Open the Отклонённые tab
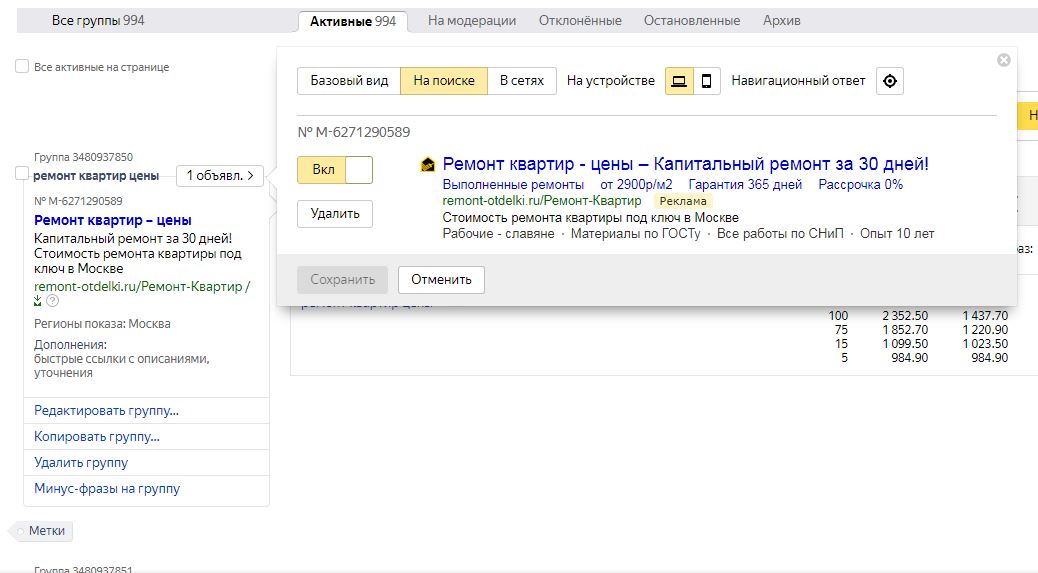The width and height of the screenshot is (1038, 573). point(580,21)
